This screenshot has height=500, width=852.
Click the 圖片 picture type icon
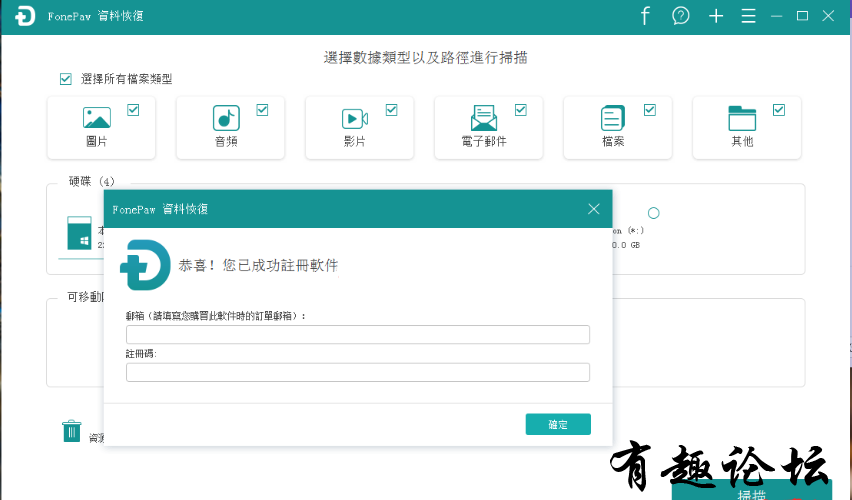(97, 117)
